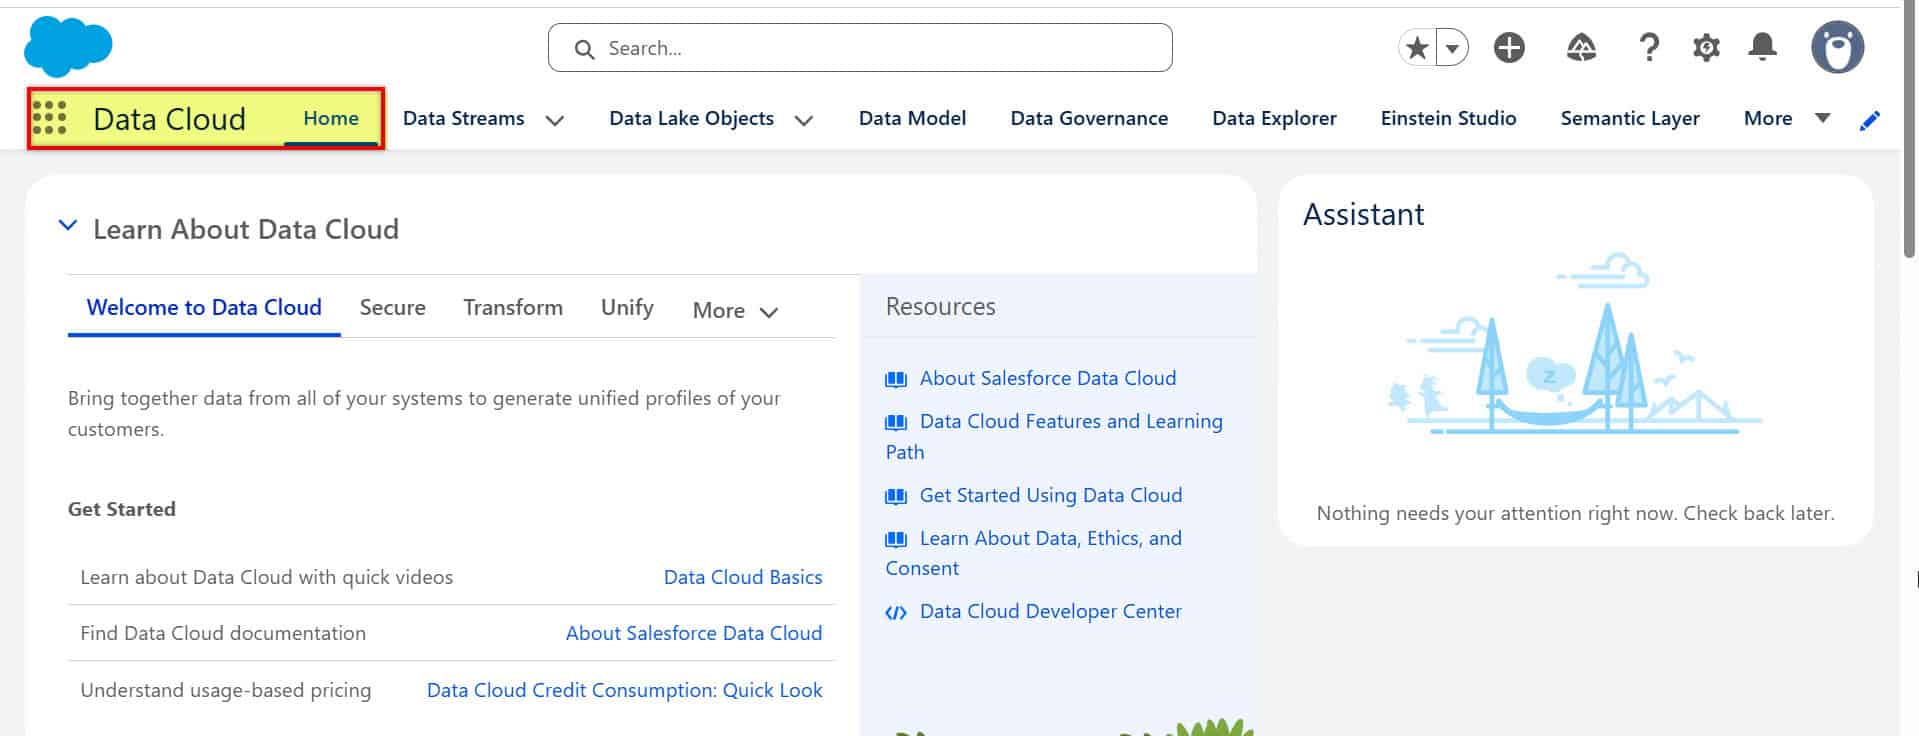Click the code icon beside Data Cloud Developer Center
This screenshot has width=1919, height=736.
896,612
